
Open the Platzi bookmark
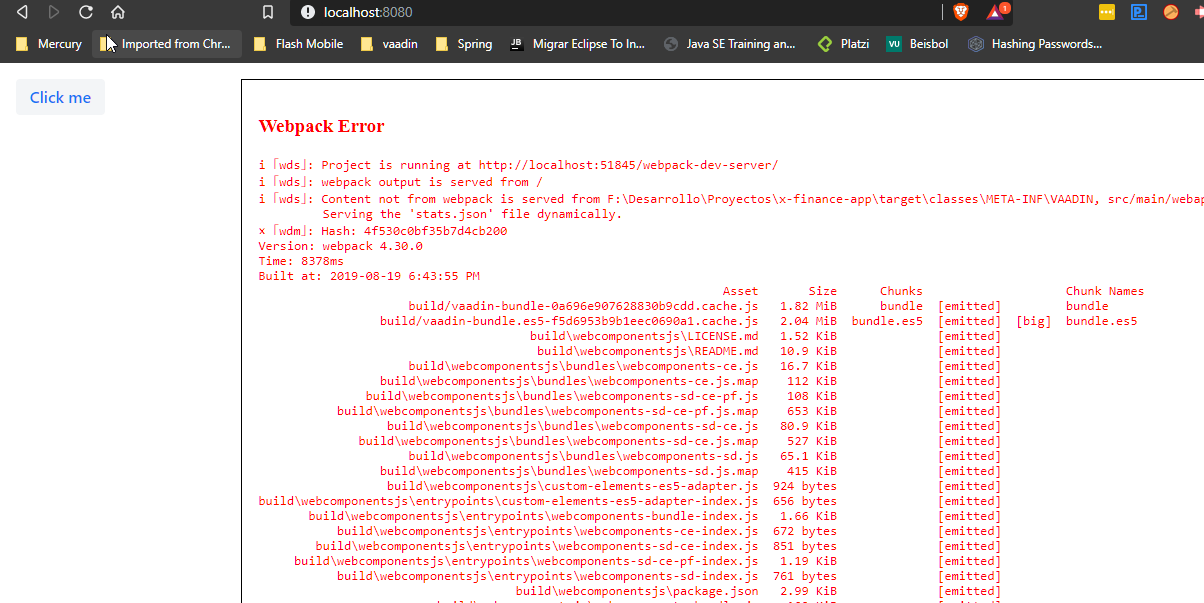844,44
